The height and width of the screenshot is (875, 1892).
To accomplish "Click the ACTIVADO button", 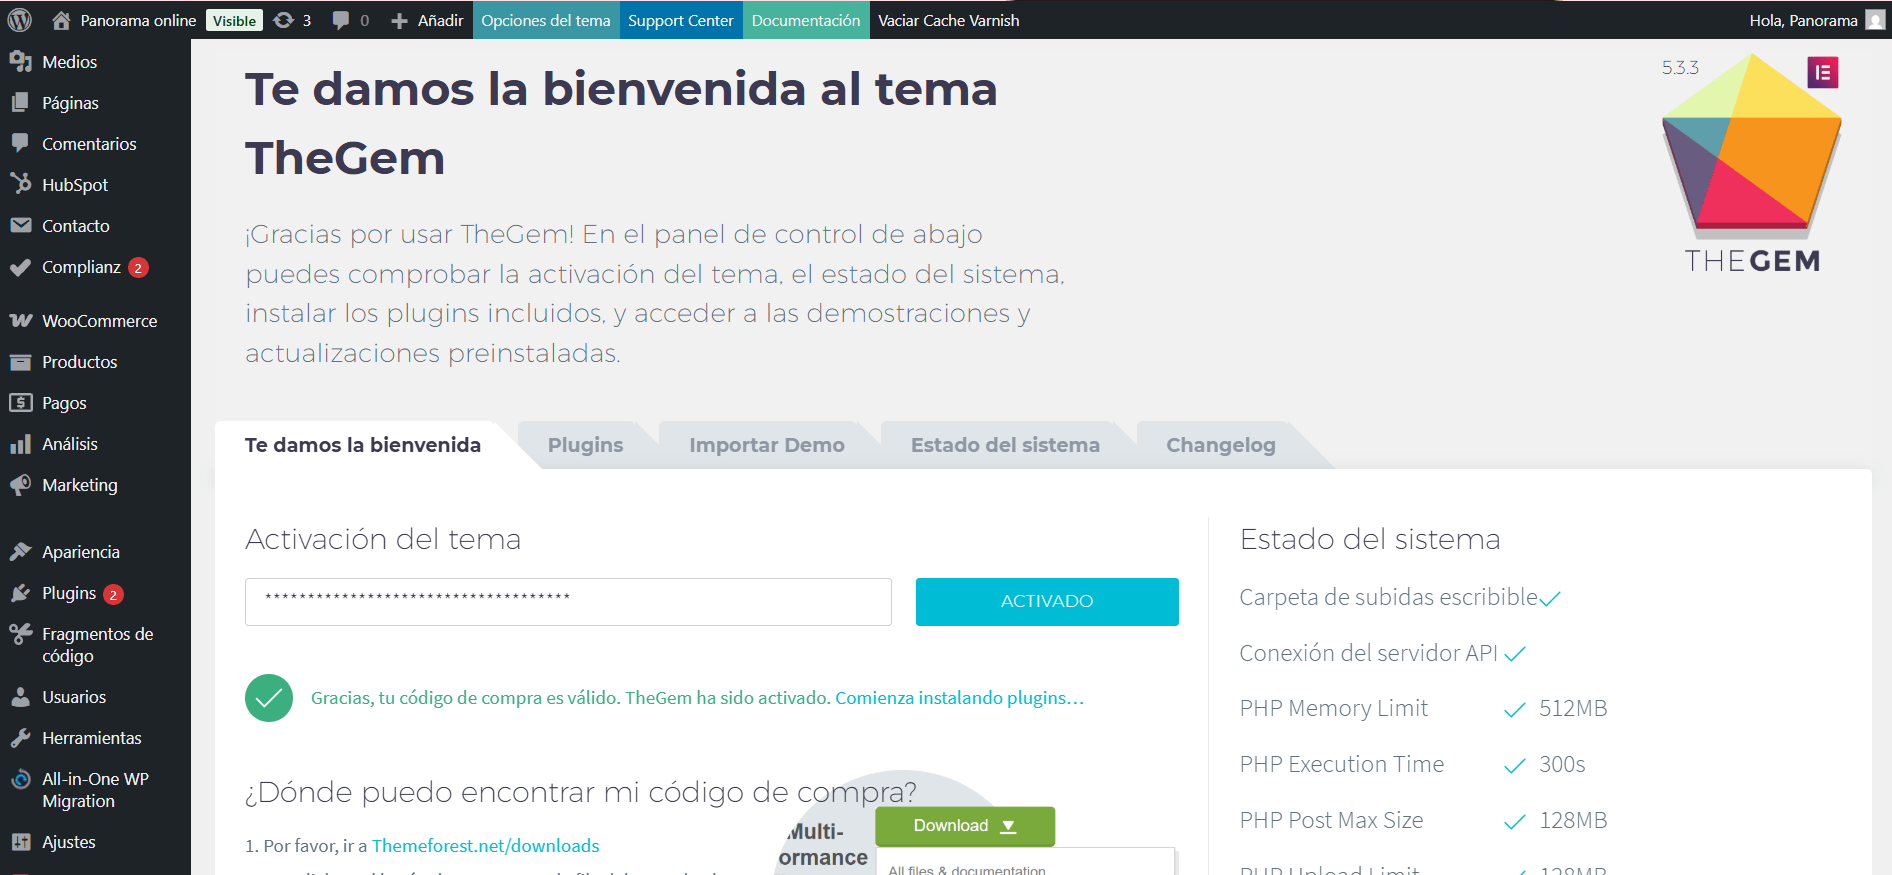I will (1046, 601).
